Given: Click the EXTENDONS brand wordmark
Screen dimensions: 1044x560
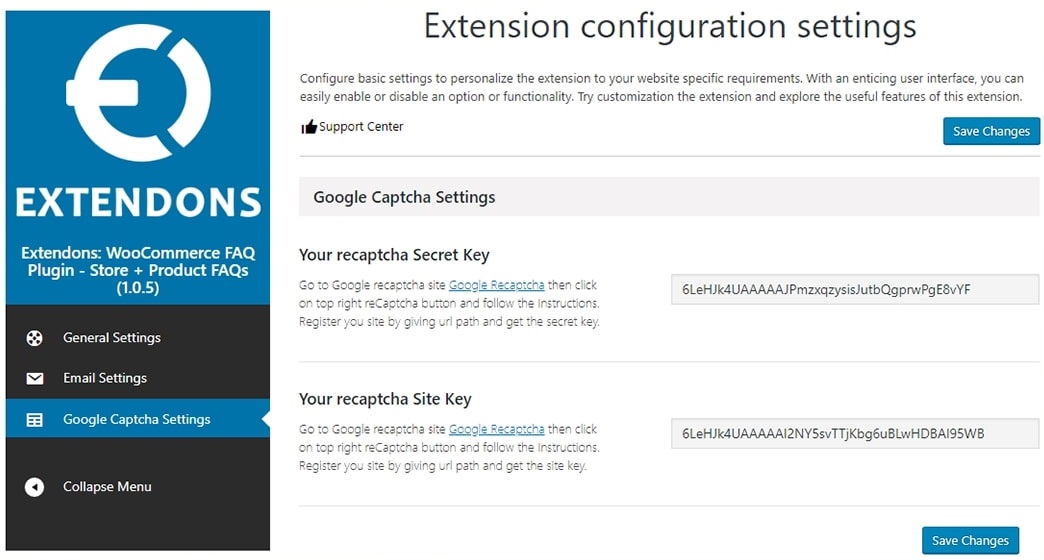Looking at the screenshot, I should pyautogui.click(x=138, y=202).
